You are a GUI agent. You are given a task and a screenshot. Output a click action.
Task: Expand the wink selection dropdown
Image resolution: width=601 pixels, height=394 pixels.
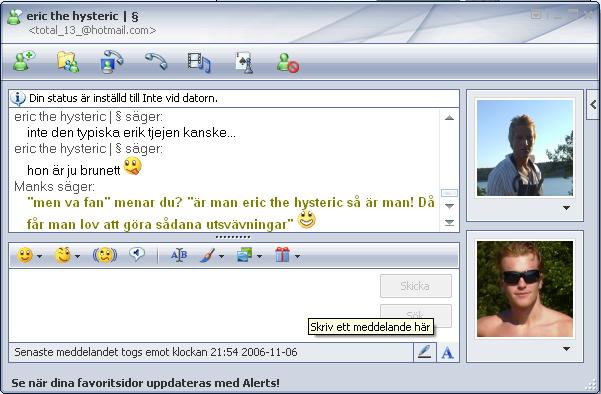(77, 256)
